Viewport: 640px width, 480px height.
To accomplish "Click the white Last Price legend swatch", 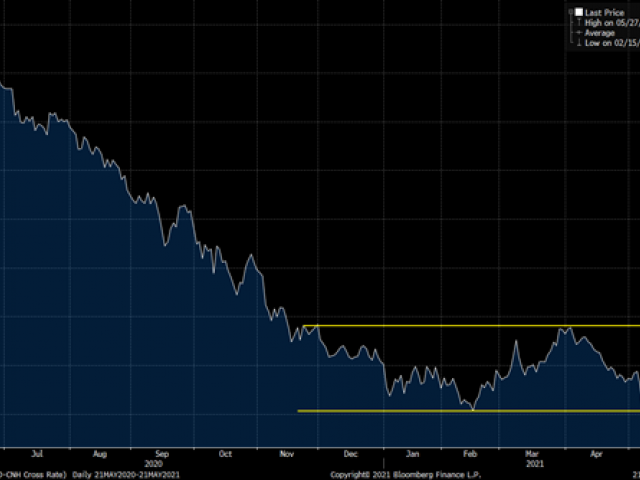I will [579, 11].
